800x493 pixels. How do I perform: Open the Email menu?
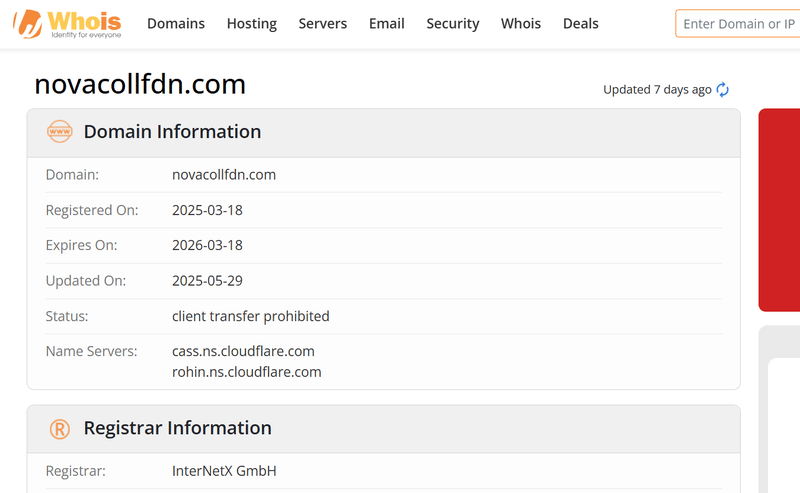click(387, 23)
